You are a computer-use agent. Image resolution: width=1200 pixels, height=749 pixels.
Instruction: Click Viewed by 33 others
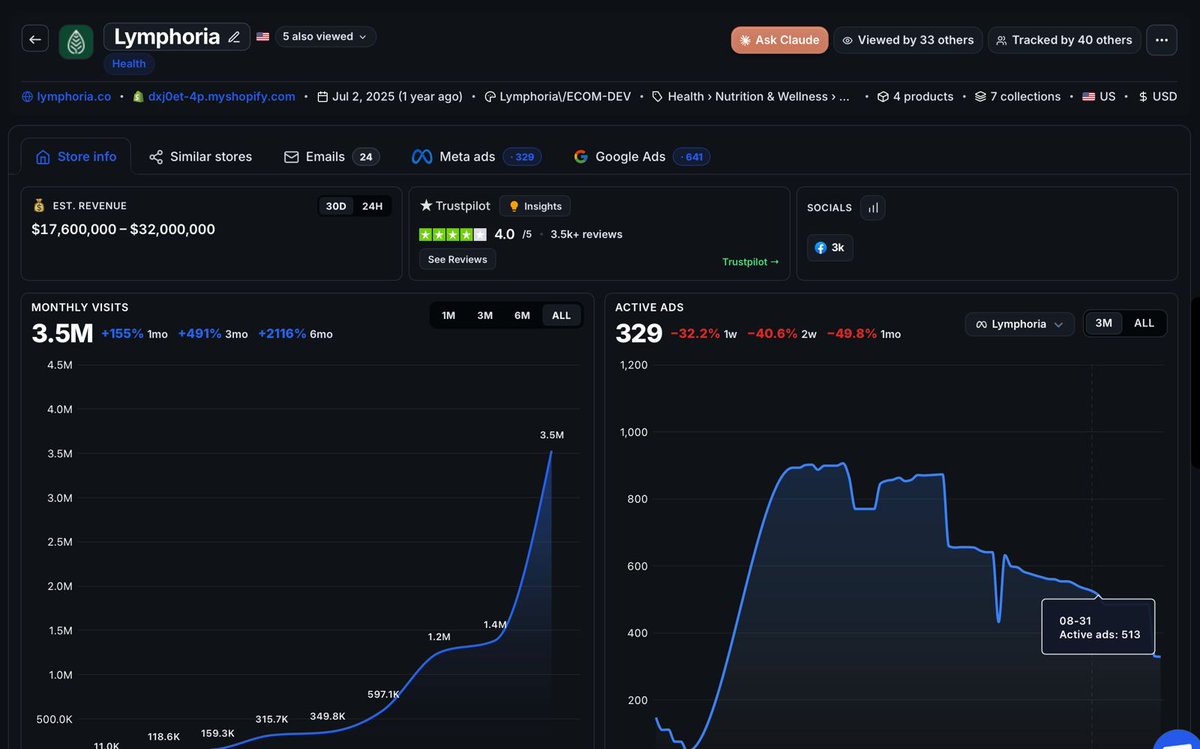pos(908,40)
